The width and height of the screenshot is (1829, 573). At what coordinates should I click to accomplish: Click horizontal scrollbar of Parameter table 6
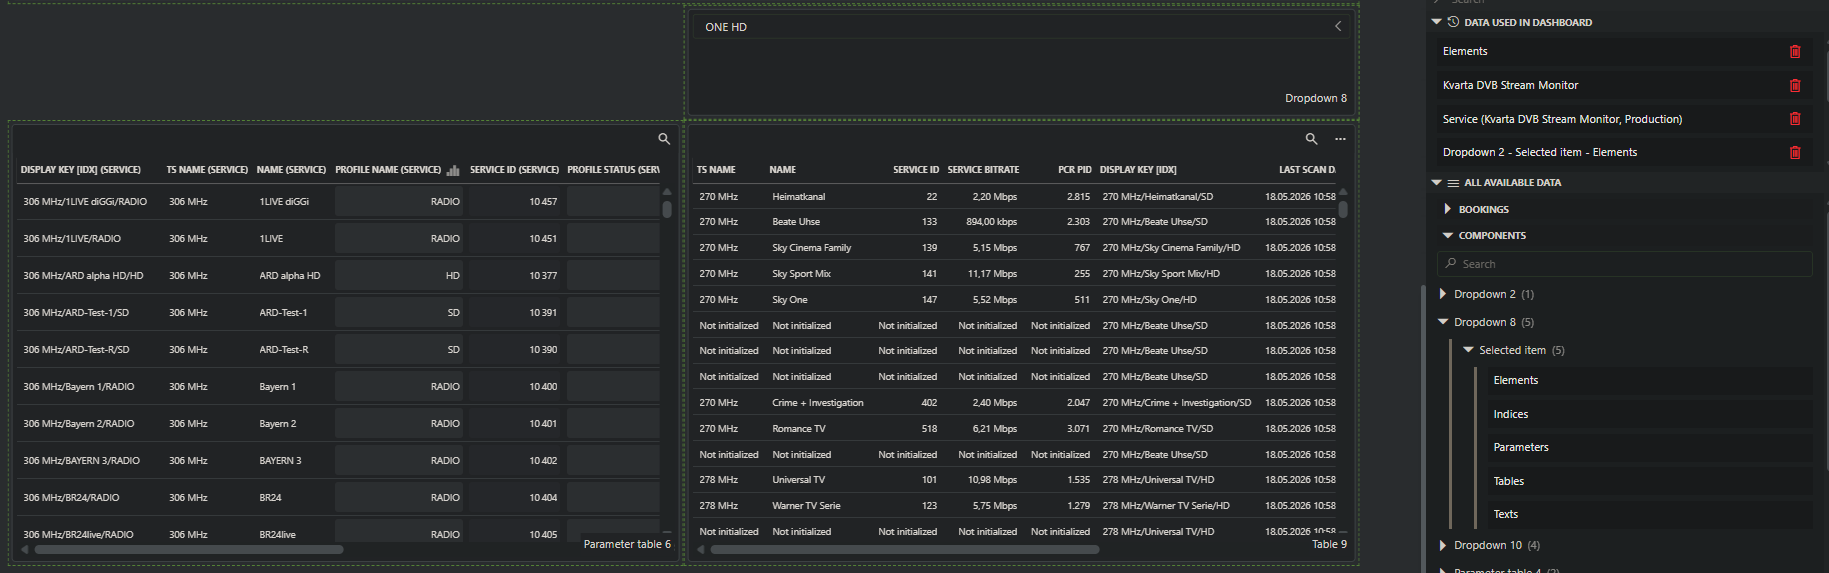click(188, 549)
